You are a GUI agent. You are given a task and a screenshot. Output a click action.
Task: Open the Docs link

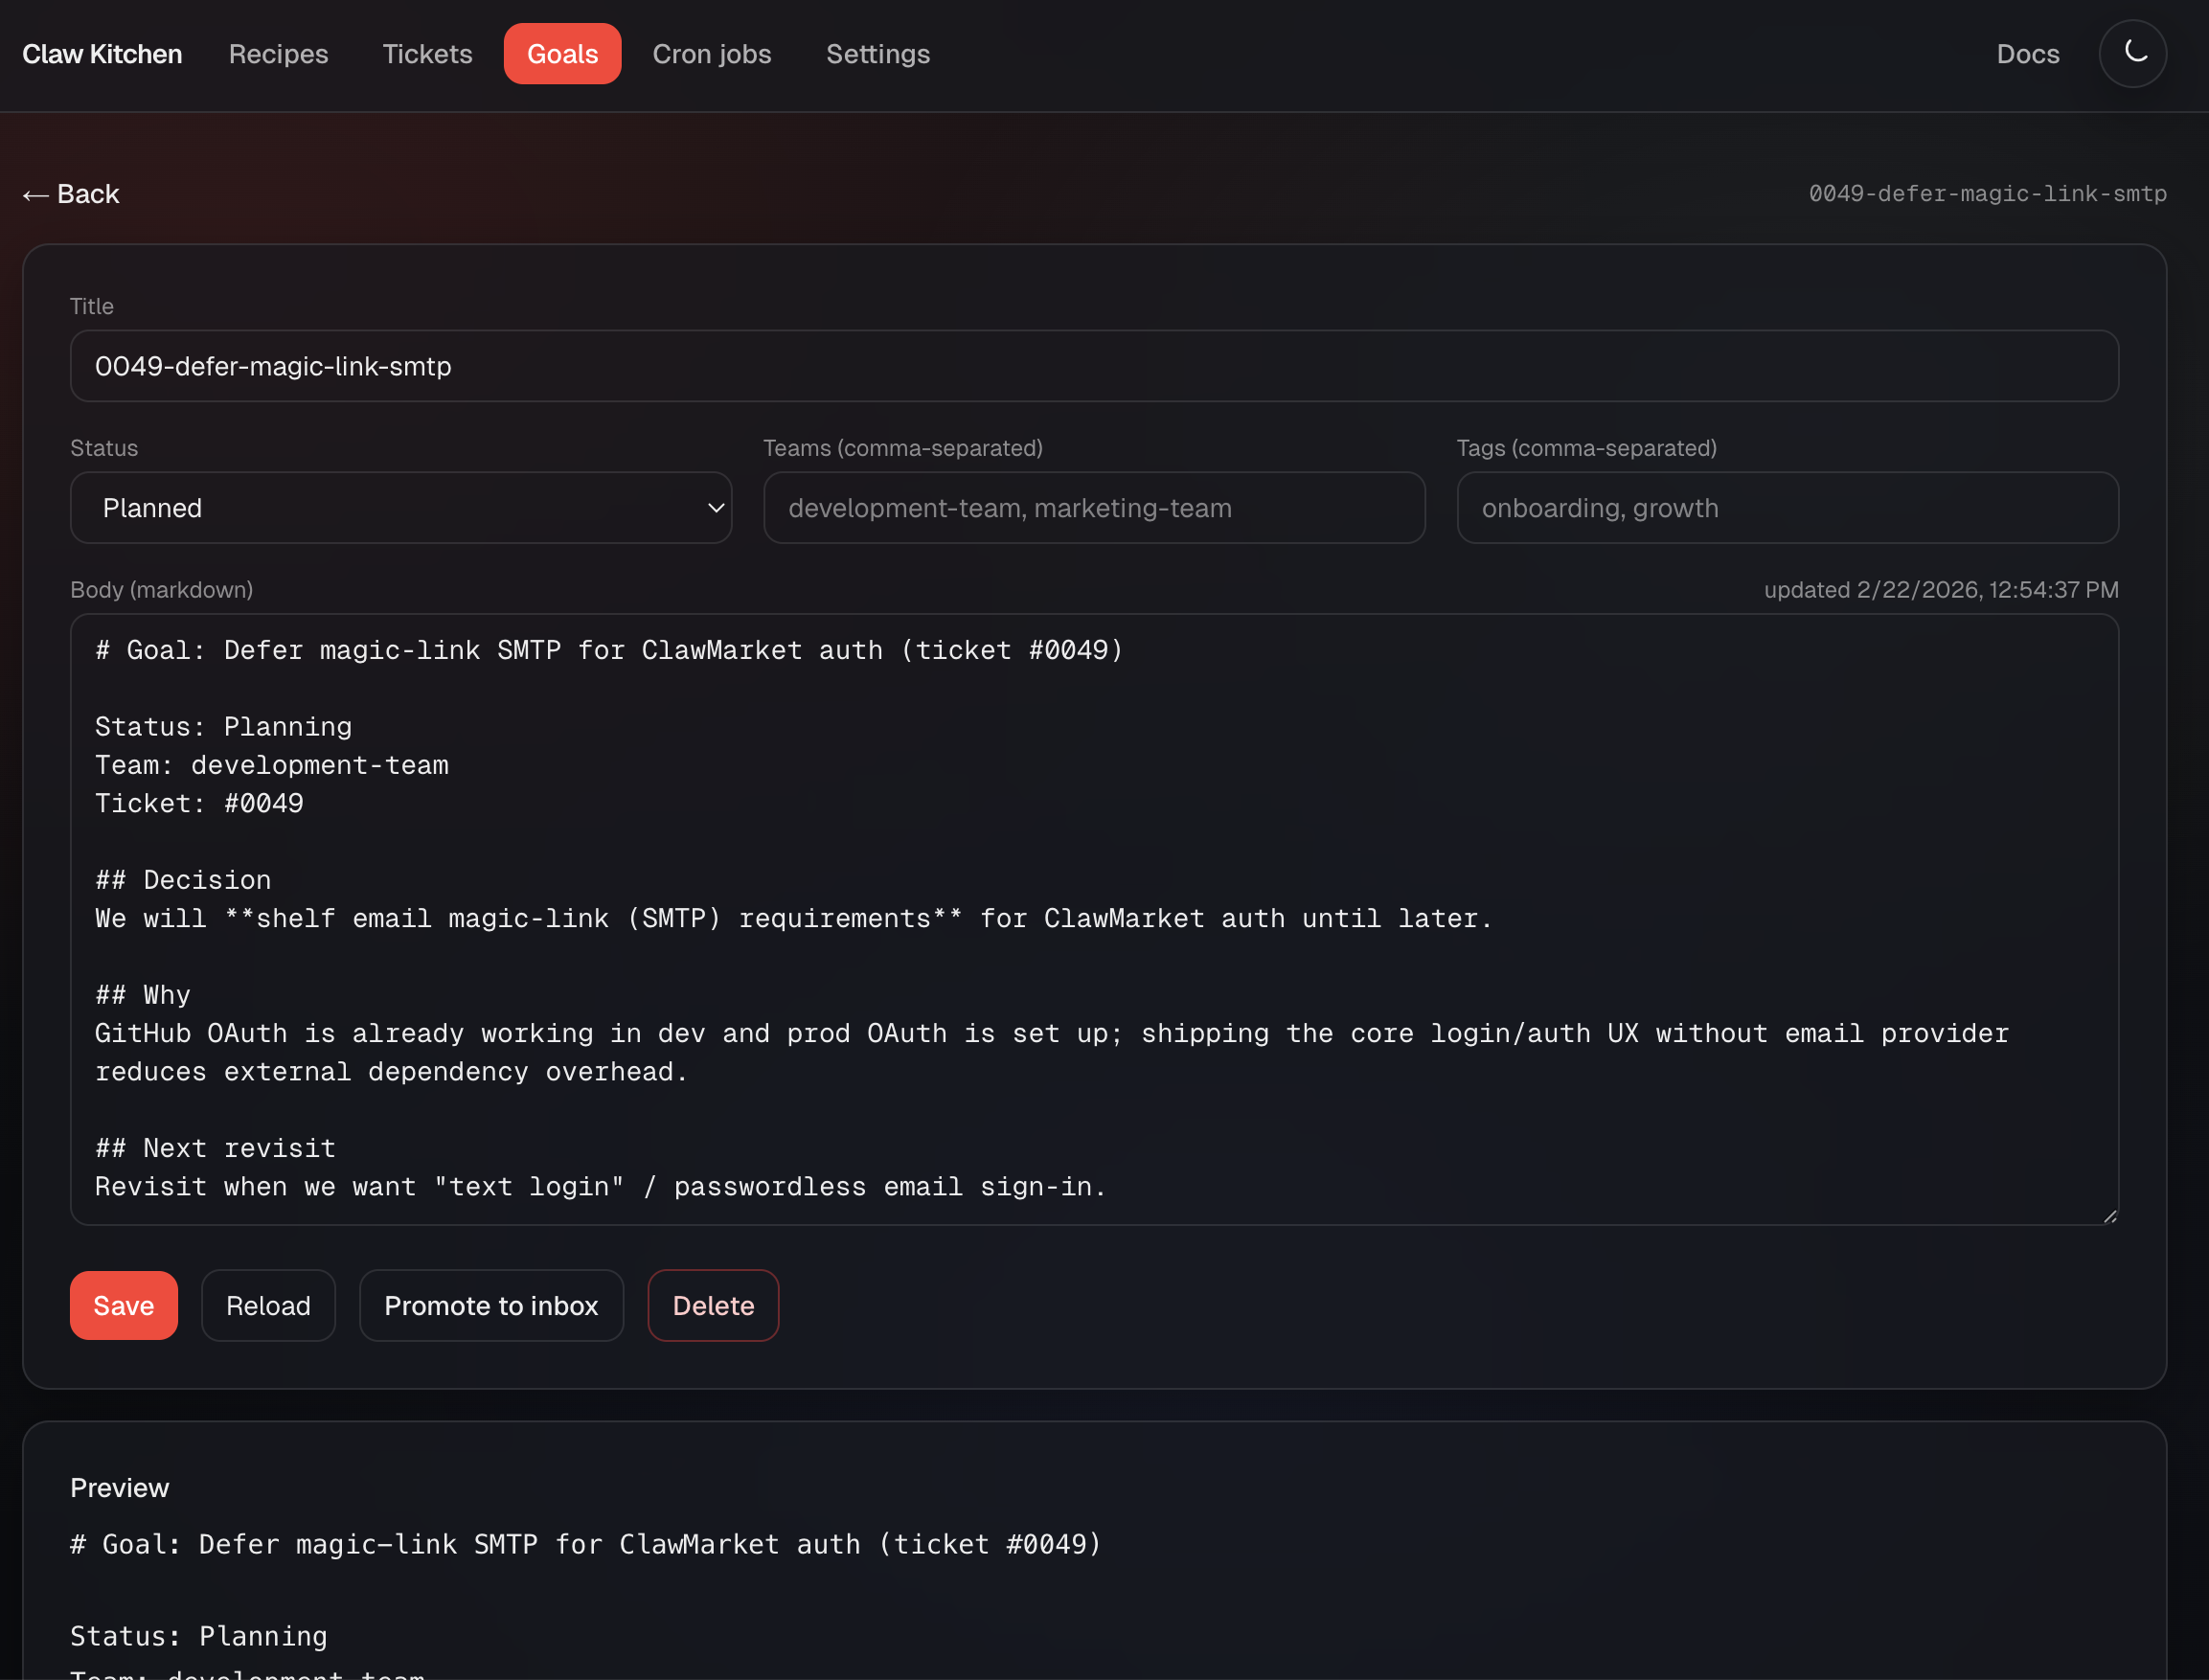coord(2027,54)
